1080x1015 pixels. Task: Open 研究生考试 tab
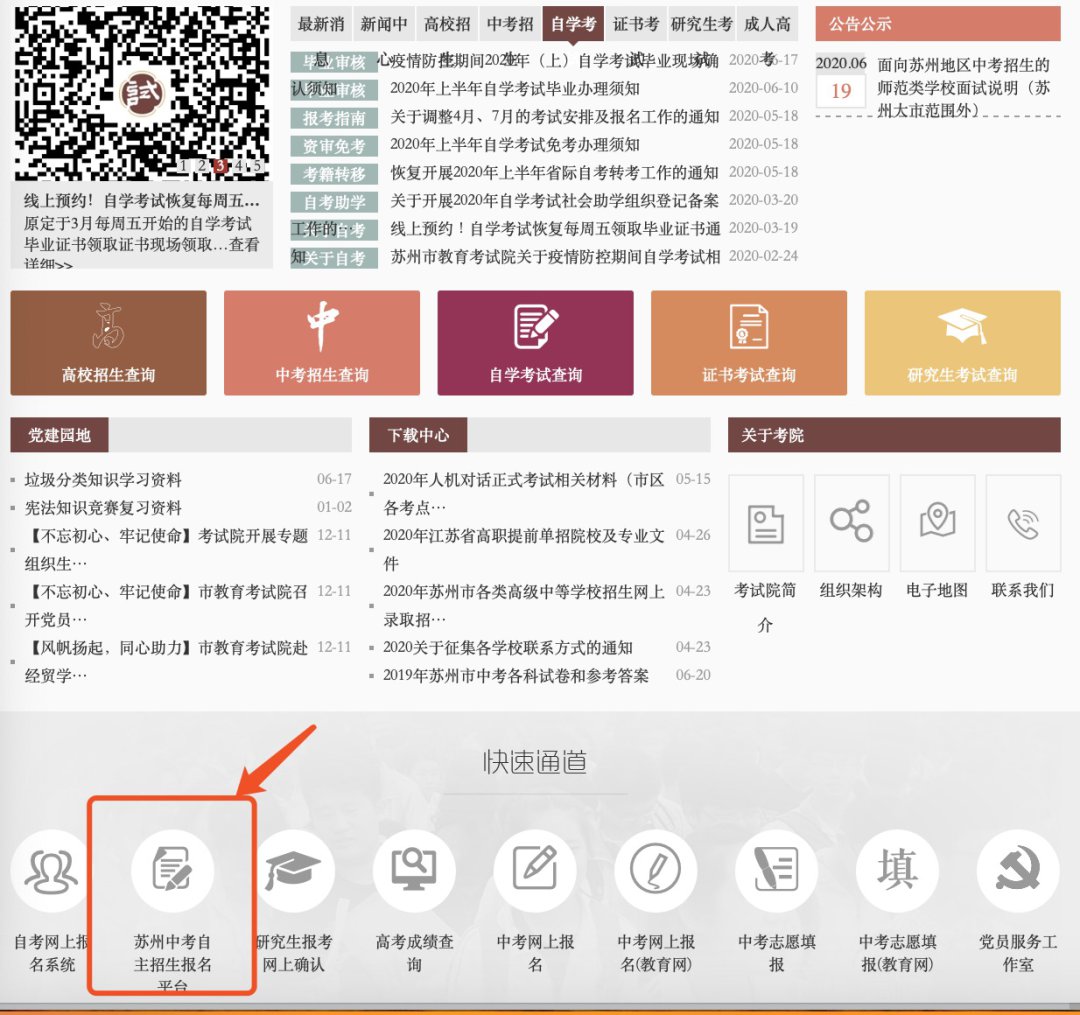pos(701,24)
